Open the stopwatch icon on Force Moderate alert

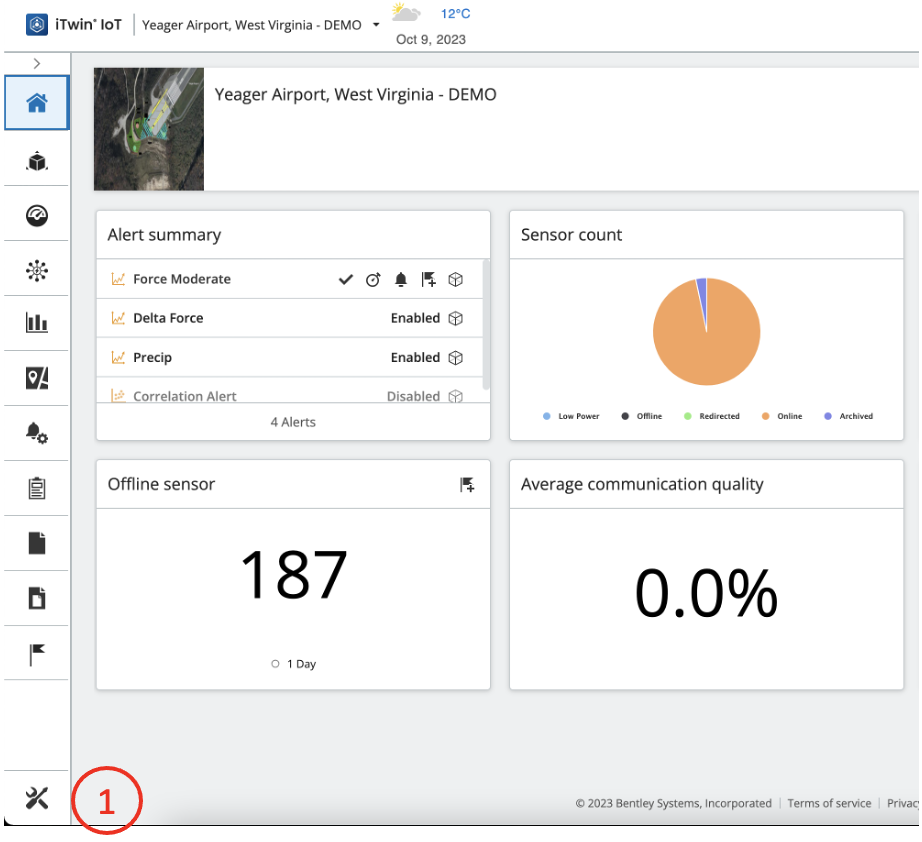pos(373,279)
